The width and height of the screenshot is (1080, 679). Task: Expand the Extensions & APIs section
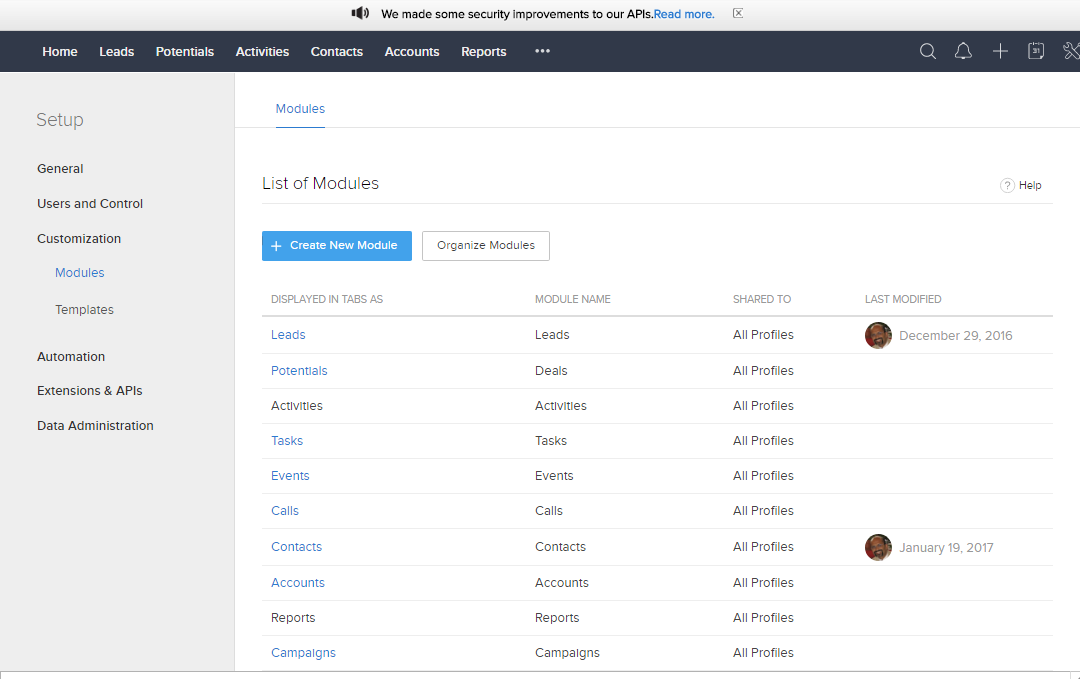pos(90,391)
